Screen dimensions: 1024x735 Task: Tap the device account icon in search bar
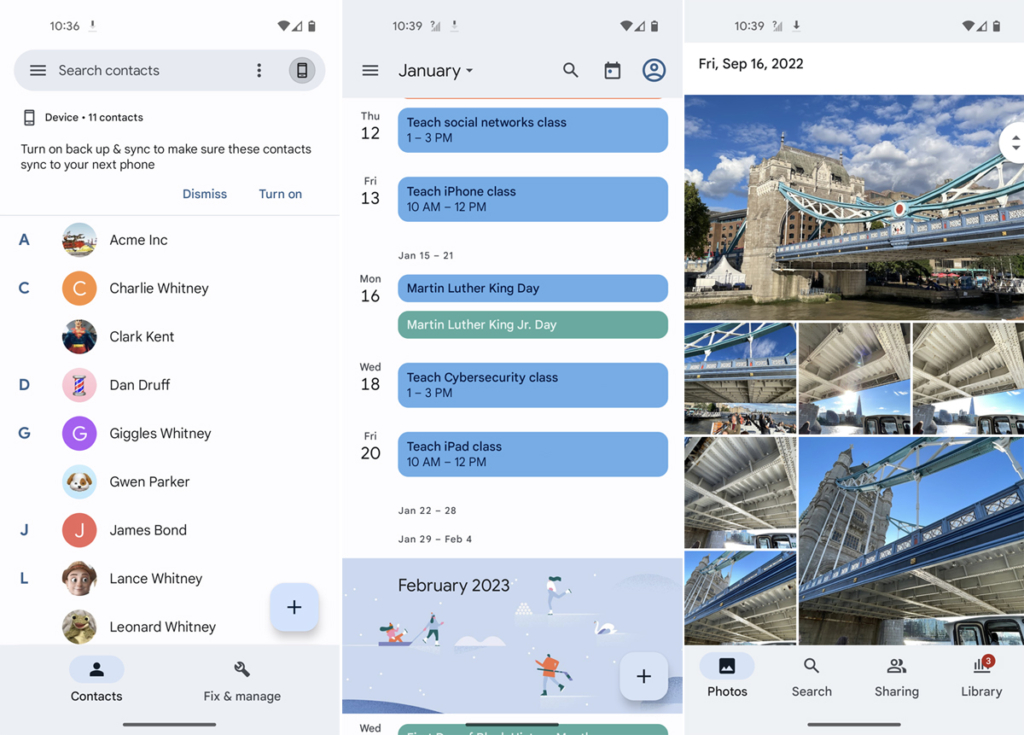pos(302,71)
